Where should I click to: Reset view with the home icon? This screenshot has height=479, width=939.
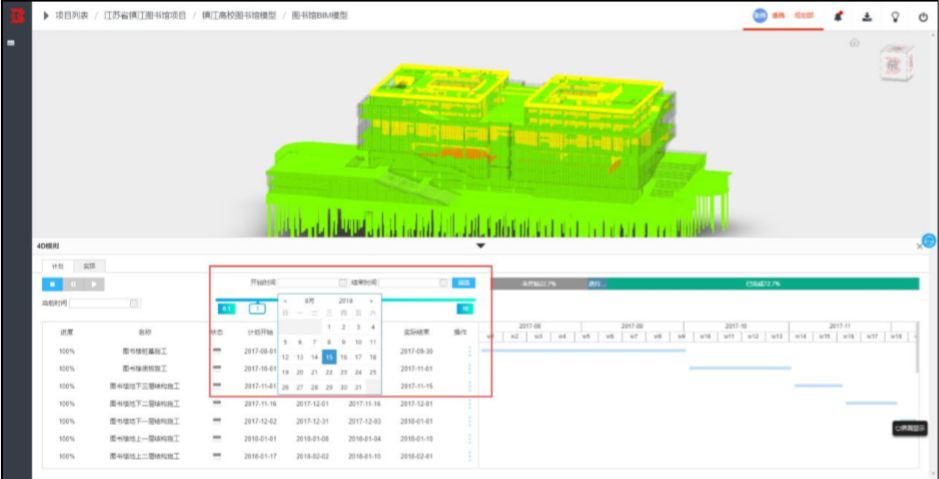(855, 43)
